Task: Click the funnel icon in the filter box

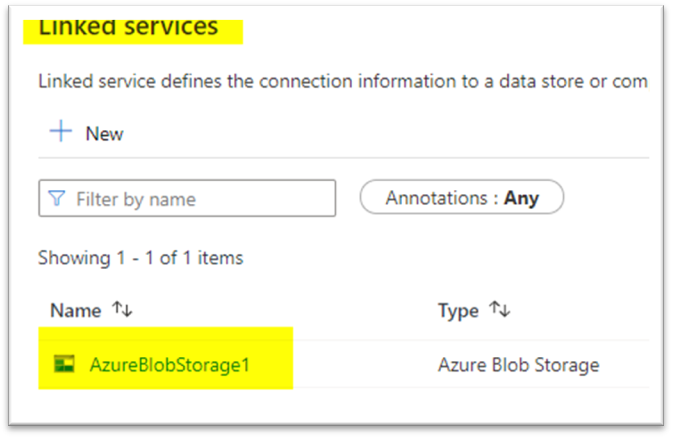Action: [x=56, y=198]
